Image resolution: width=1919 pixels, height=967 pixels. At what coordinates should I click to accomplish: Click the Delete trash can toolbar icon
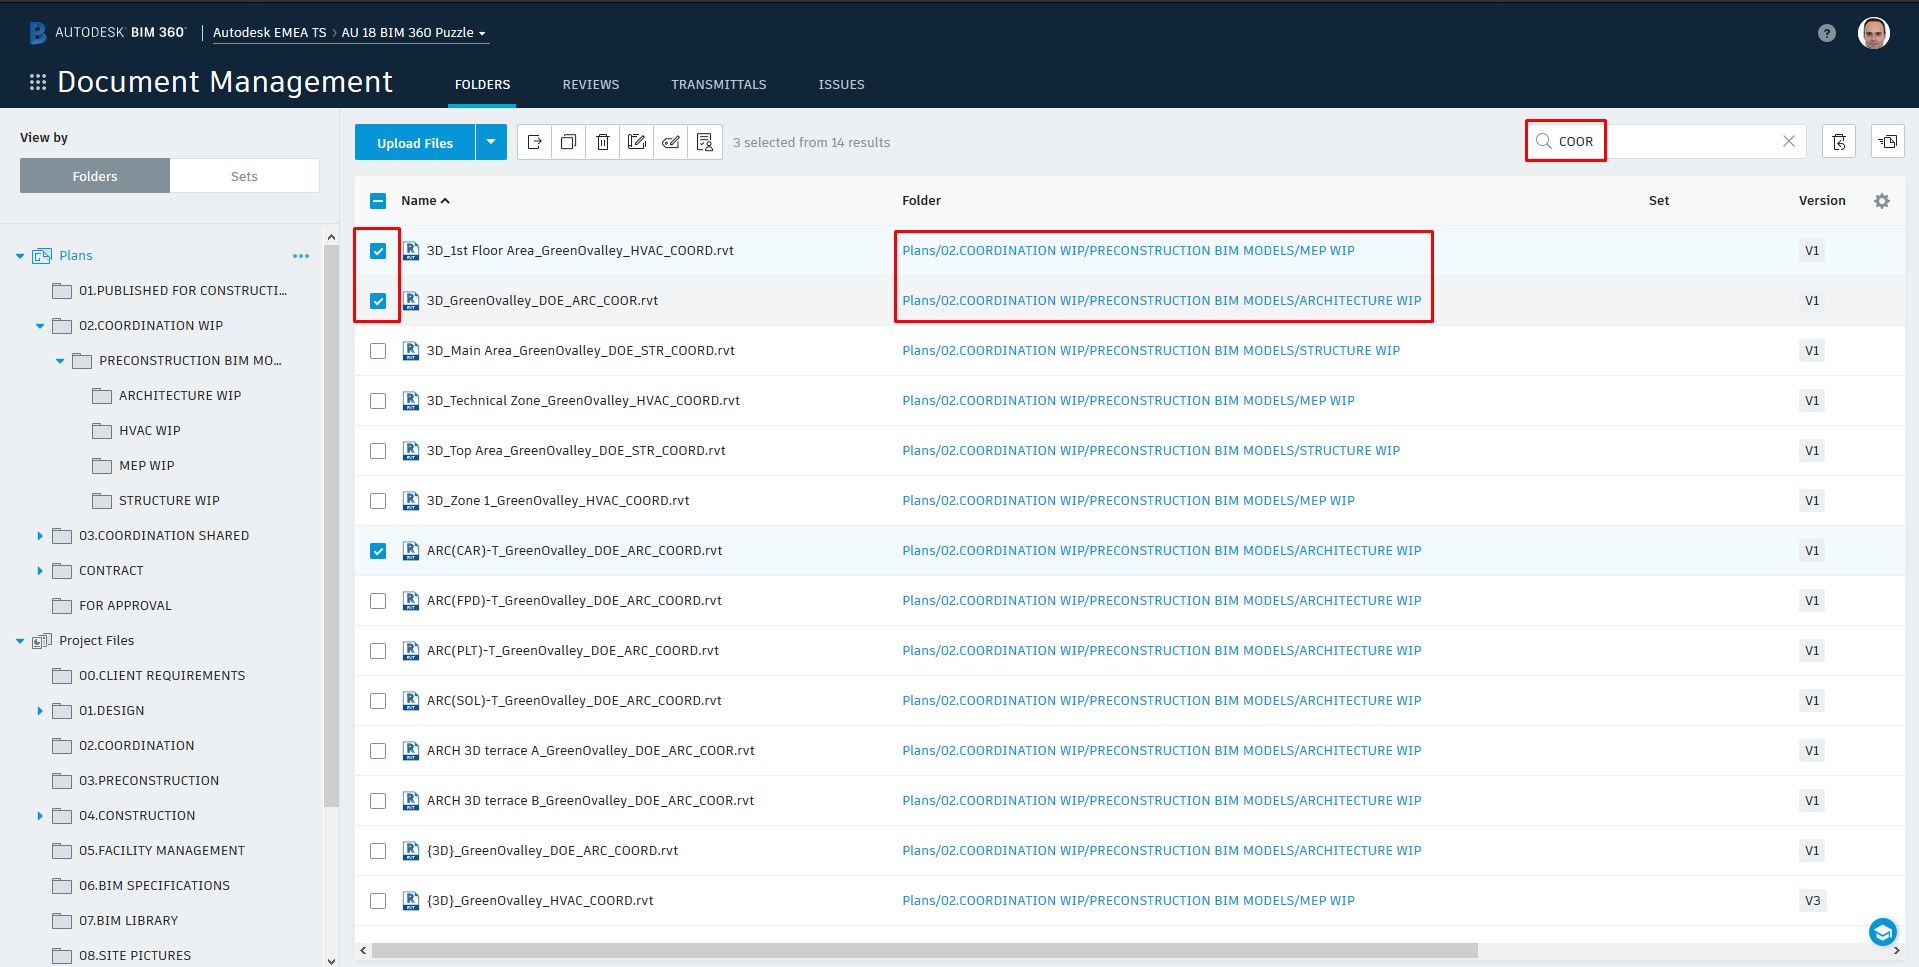[x=602, y=142]
